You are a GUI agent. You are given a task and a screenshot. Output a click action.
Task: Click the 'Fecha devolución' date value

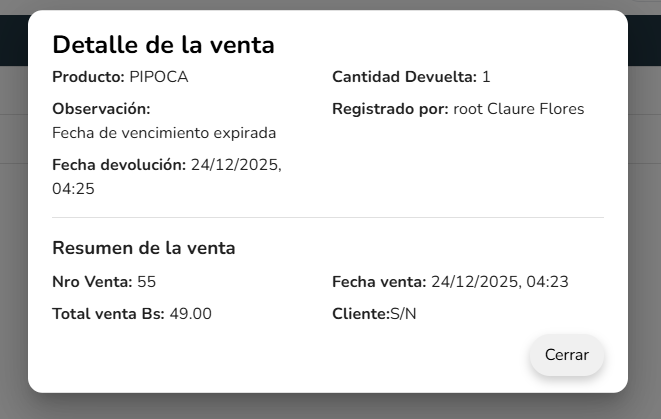click(x=236, y=165)
